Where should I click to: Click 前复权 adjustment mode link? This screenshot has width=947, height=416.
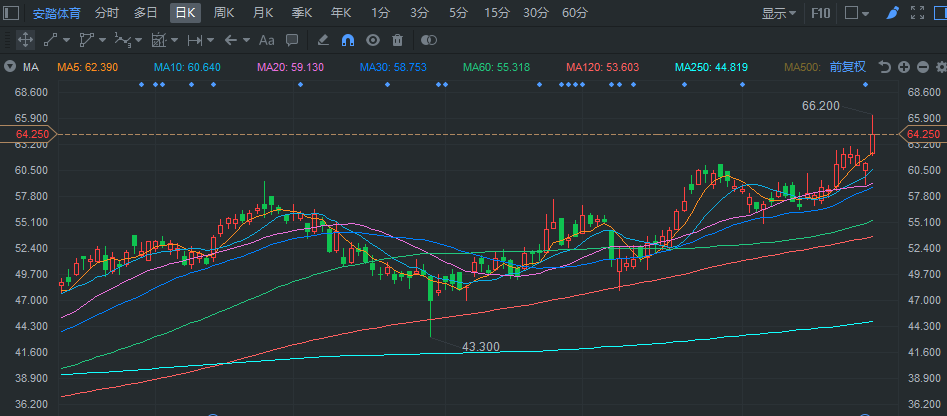848,67
